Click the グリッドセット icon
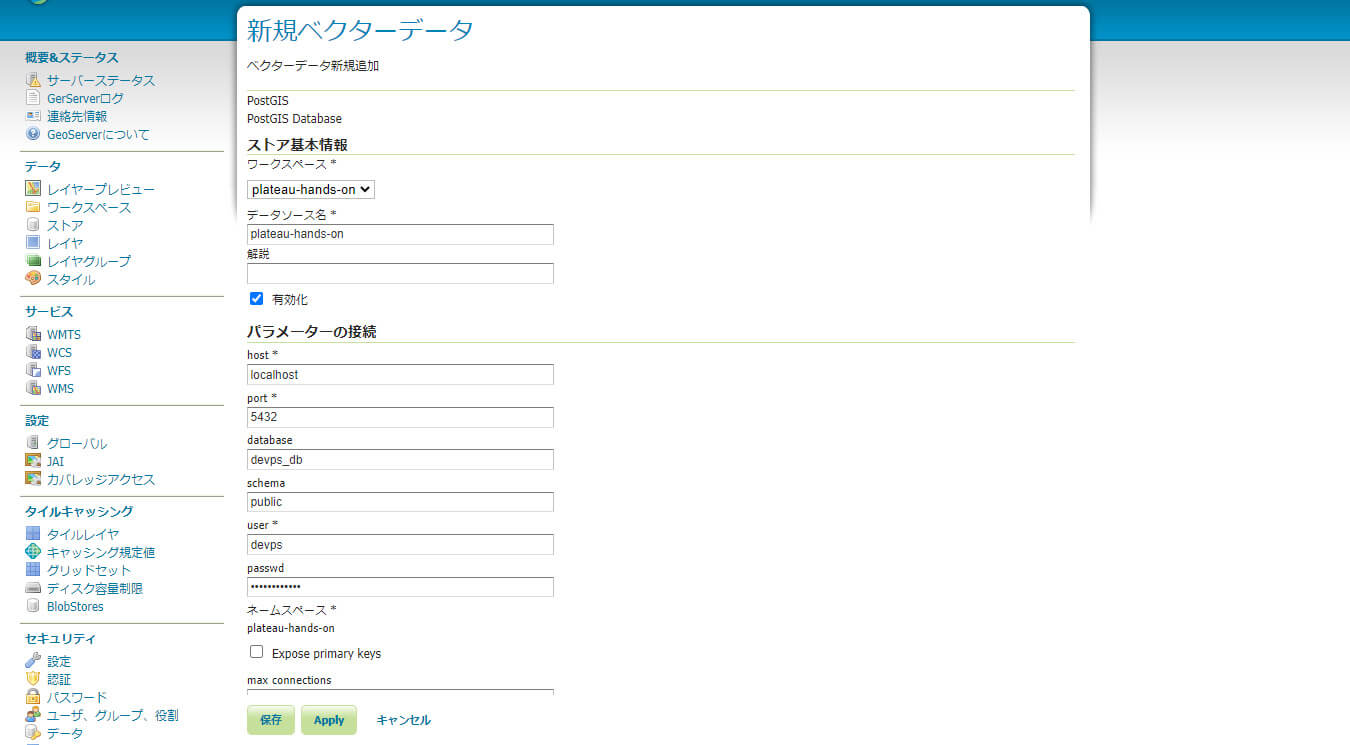Image resolution: width=1350 pixels, height=745 pixels. click(33, 570)
